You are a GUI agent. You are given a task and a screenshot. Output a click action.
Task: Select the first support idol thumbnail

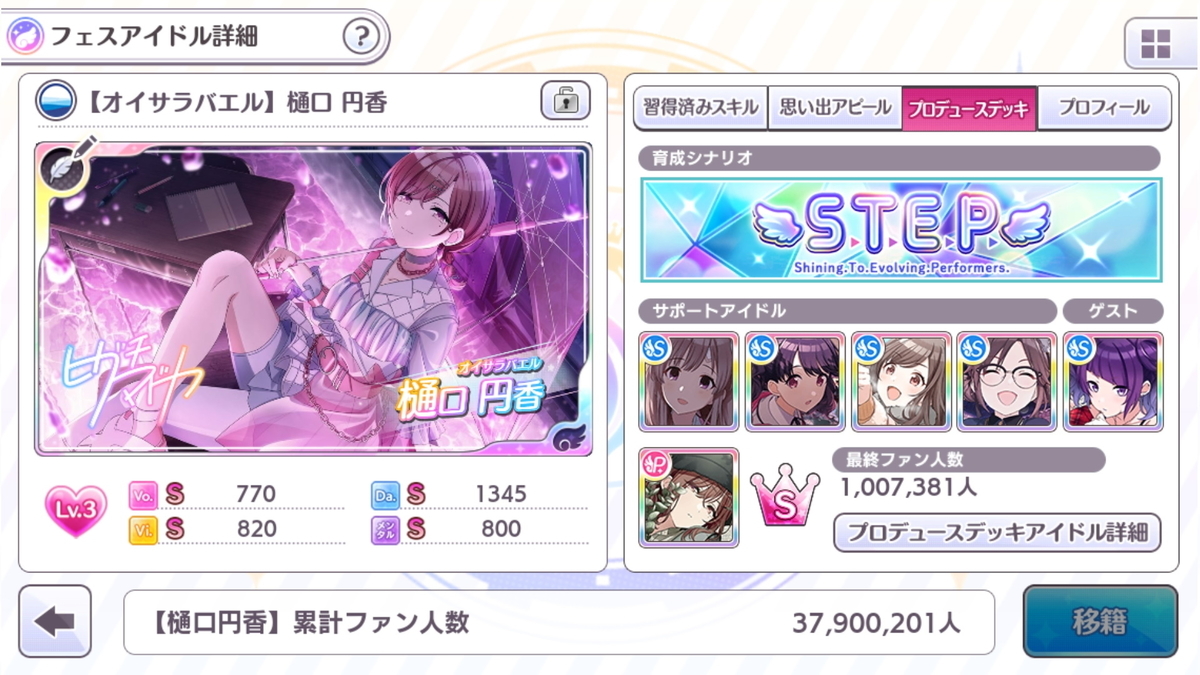point(689,381)
